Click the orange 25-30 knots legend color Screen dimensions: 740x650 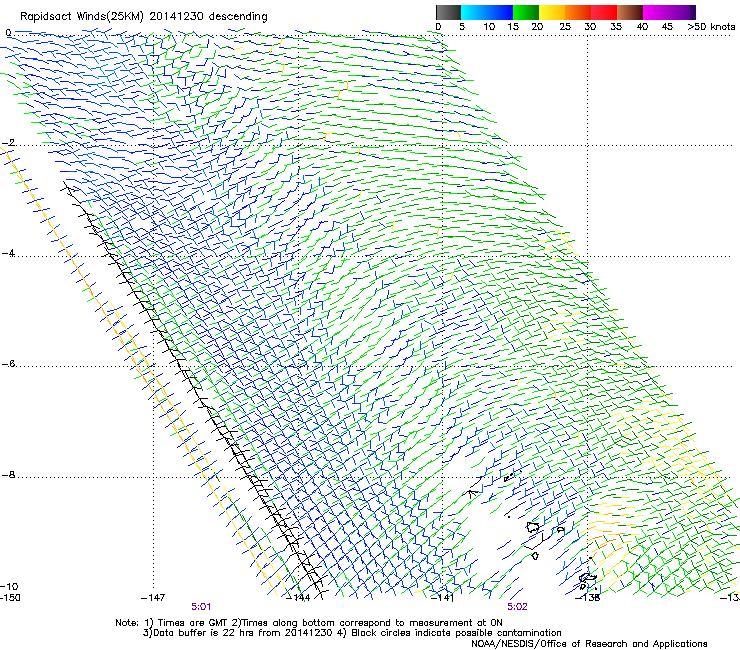[578, 12]
